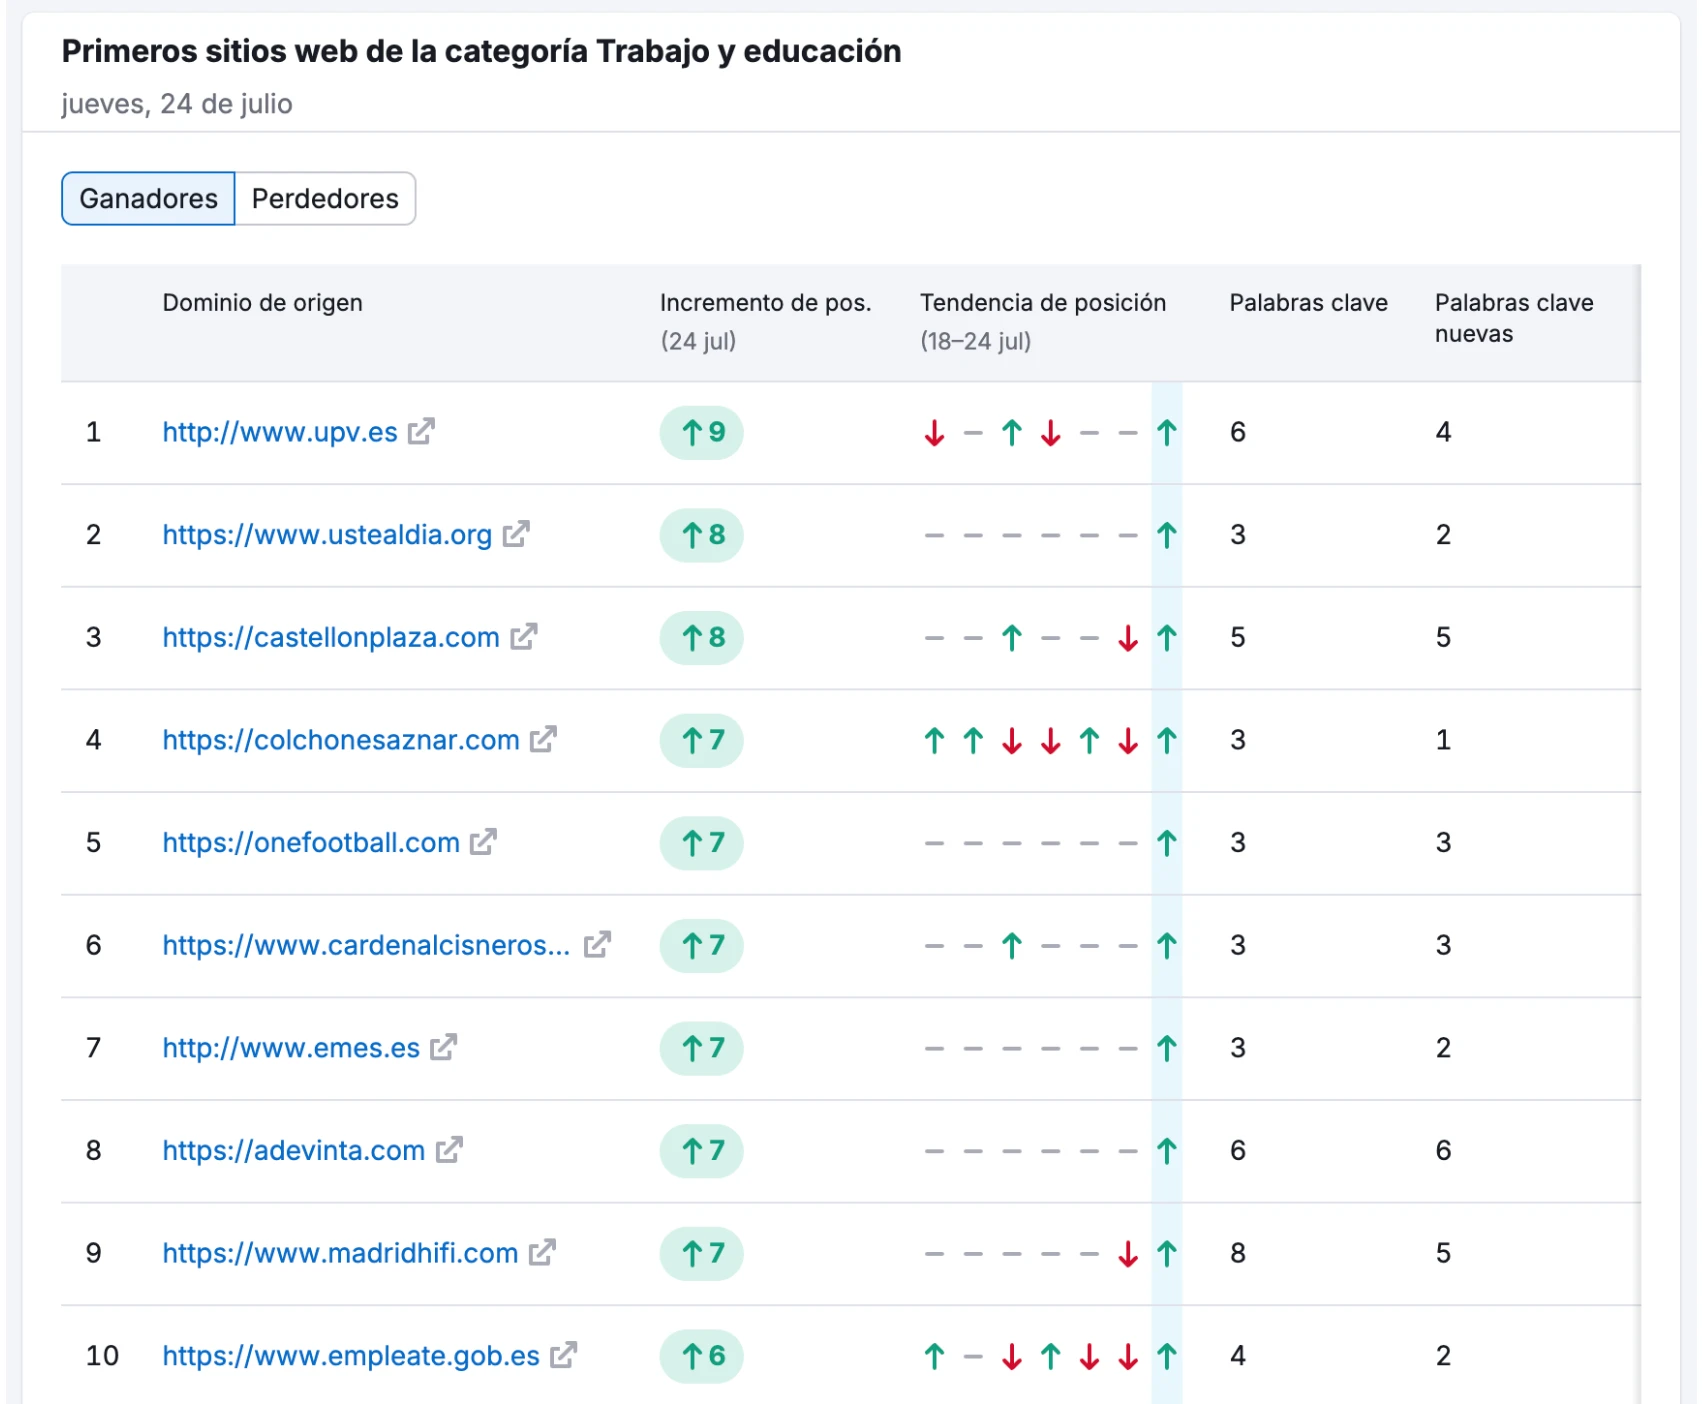Follow the adevinta.com link
The height and width of the screenshot is (1404, 1702).
click(x=292, y=1151)
